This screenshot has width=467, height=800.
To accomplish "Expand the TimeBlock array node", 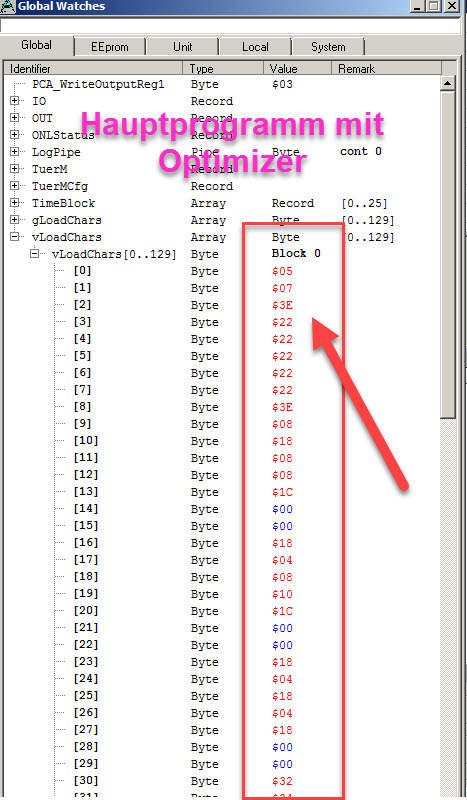I will [15, 203].
